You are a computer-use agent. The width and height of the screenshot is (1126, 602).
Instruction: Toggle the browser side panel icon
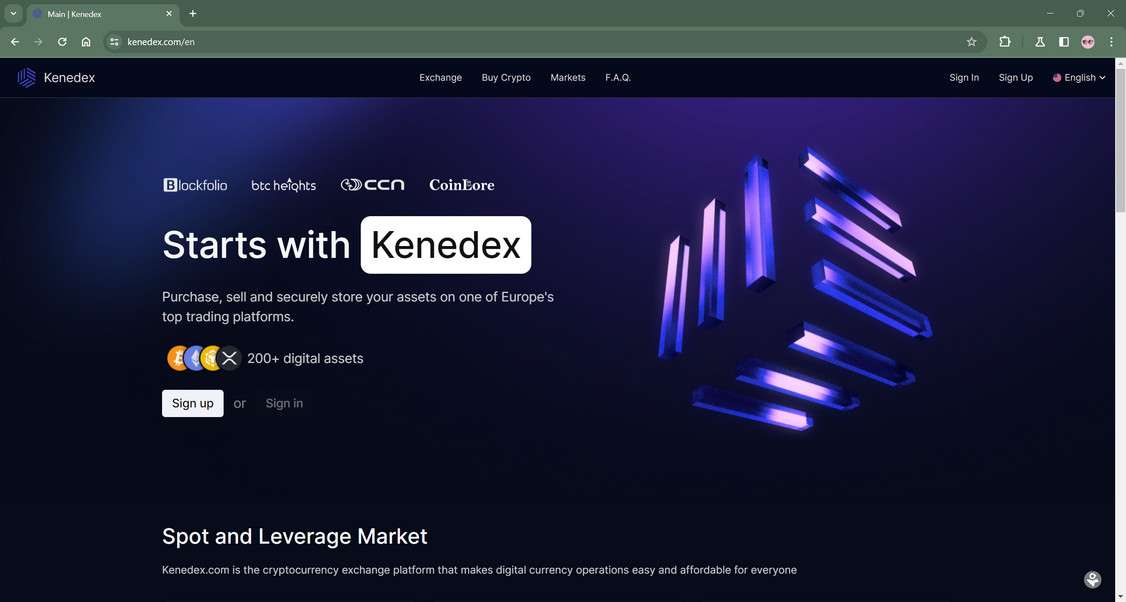click(1064, 42)
